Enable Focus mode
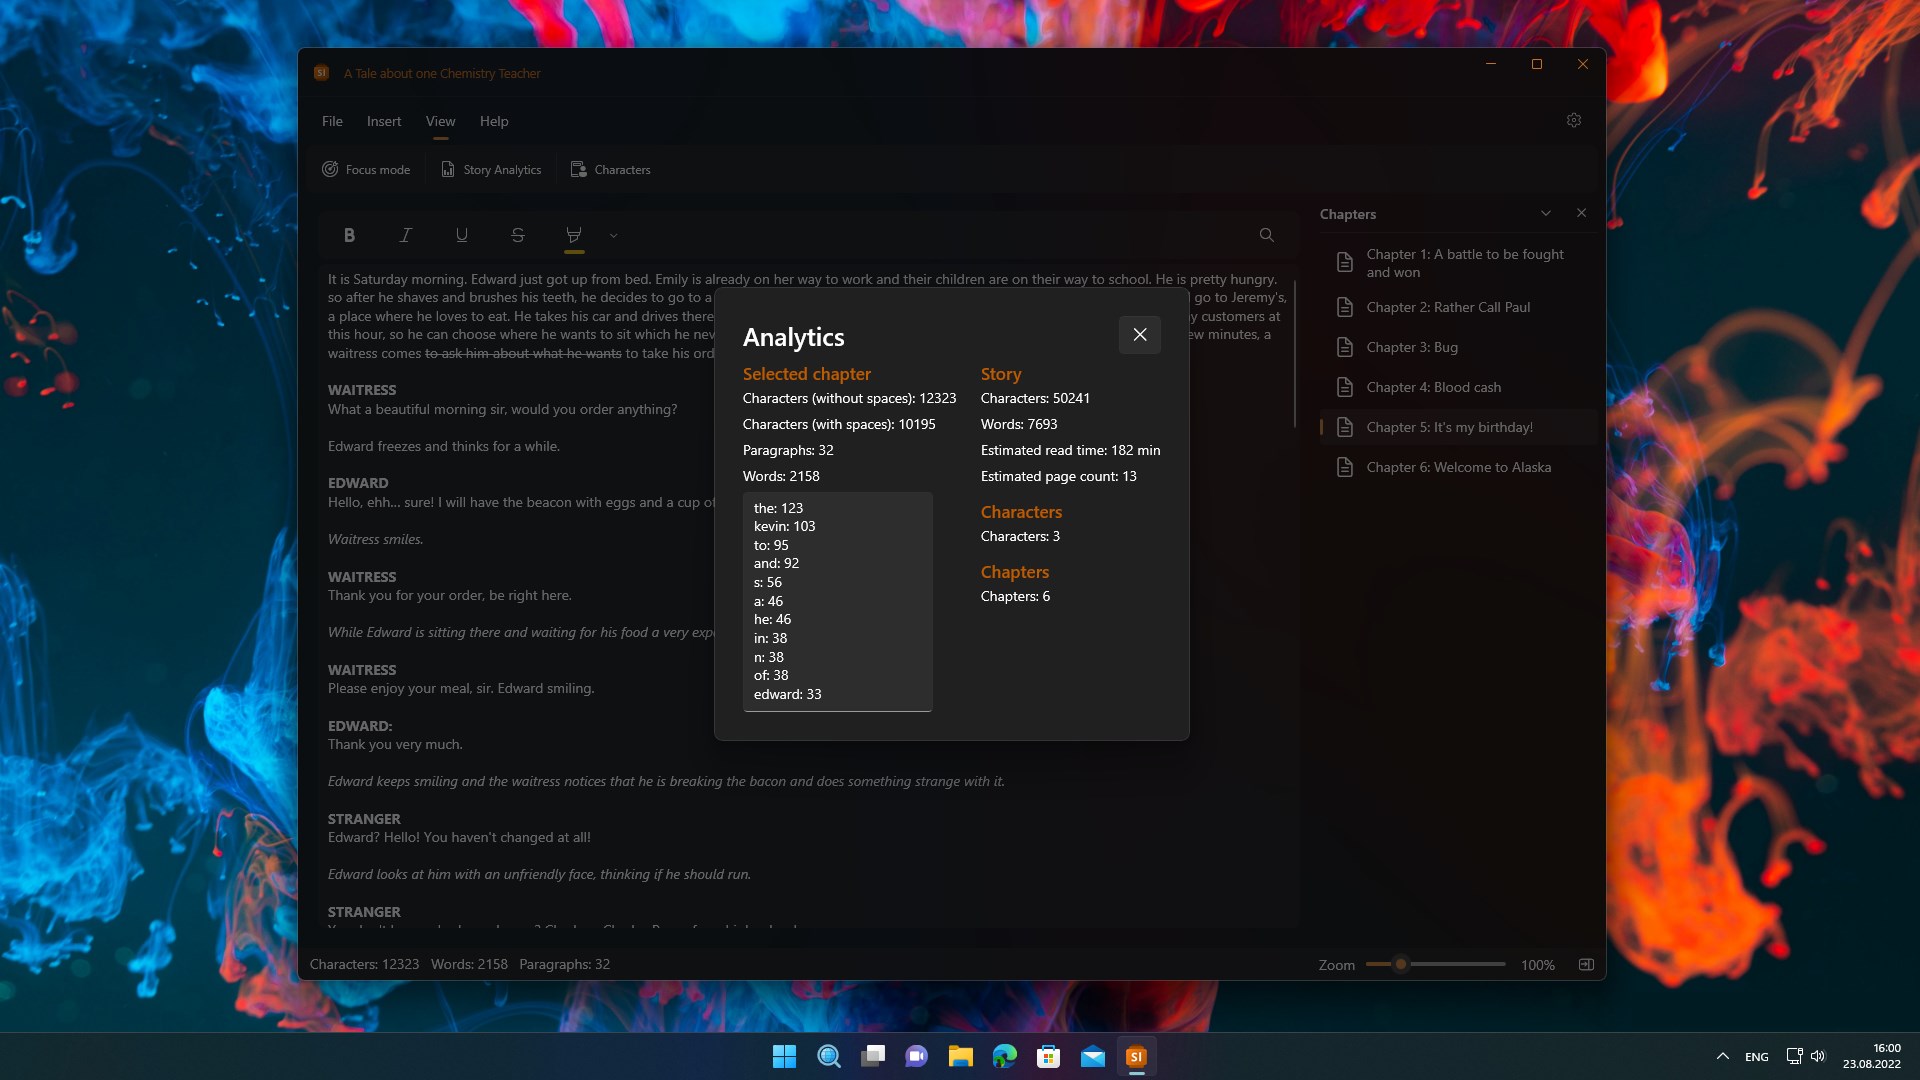This screenshot has width=1920, height=1080. pyautogui.click(x=366, y=170)
